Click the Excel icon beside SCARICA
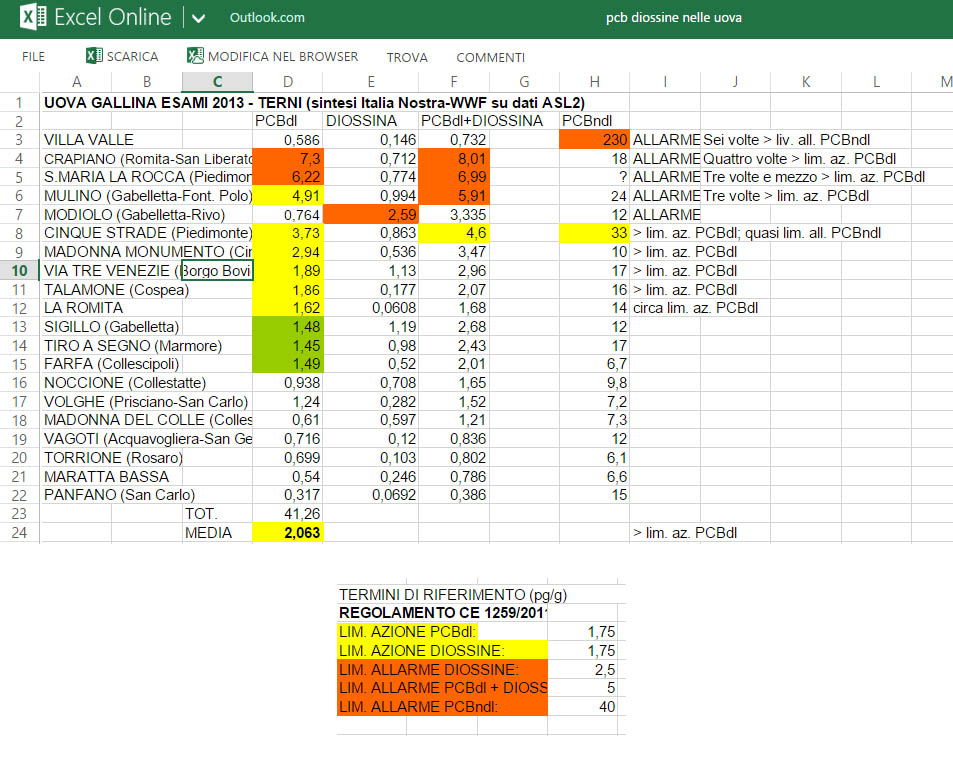953x766 pixels. (x=94, y=56)
